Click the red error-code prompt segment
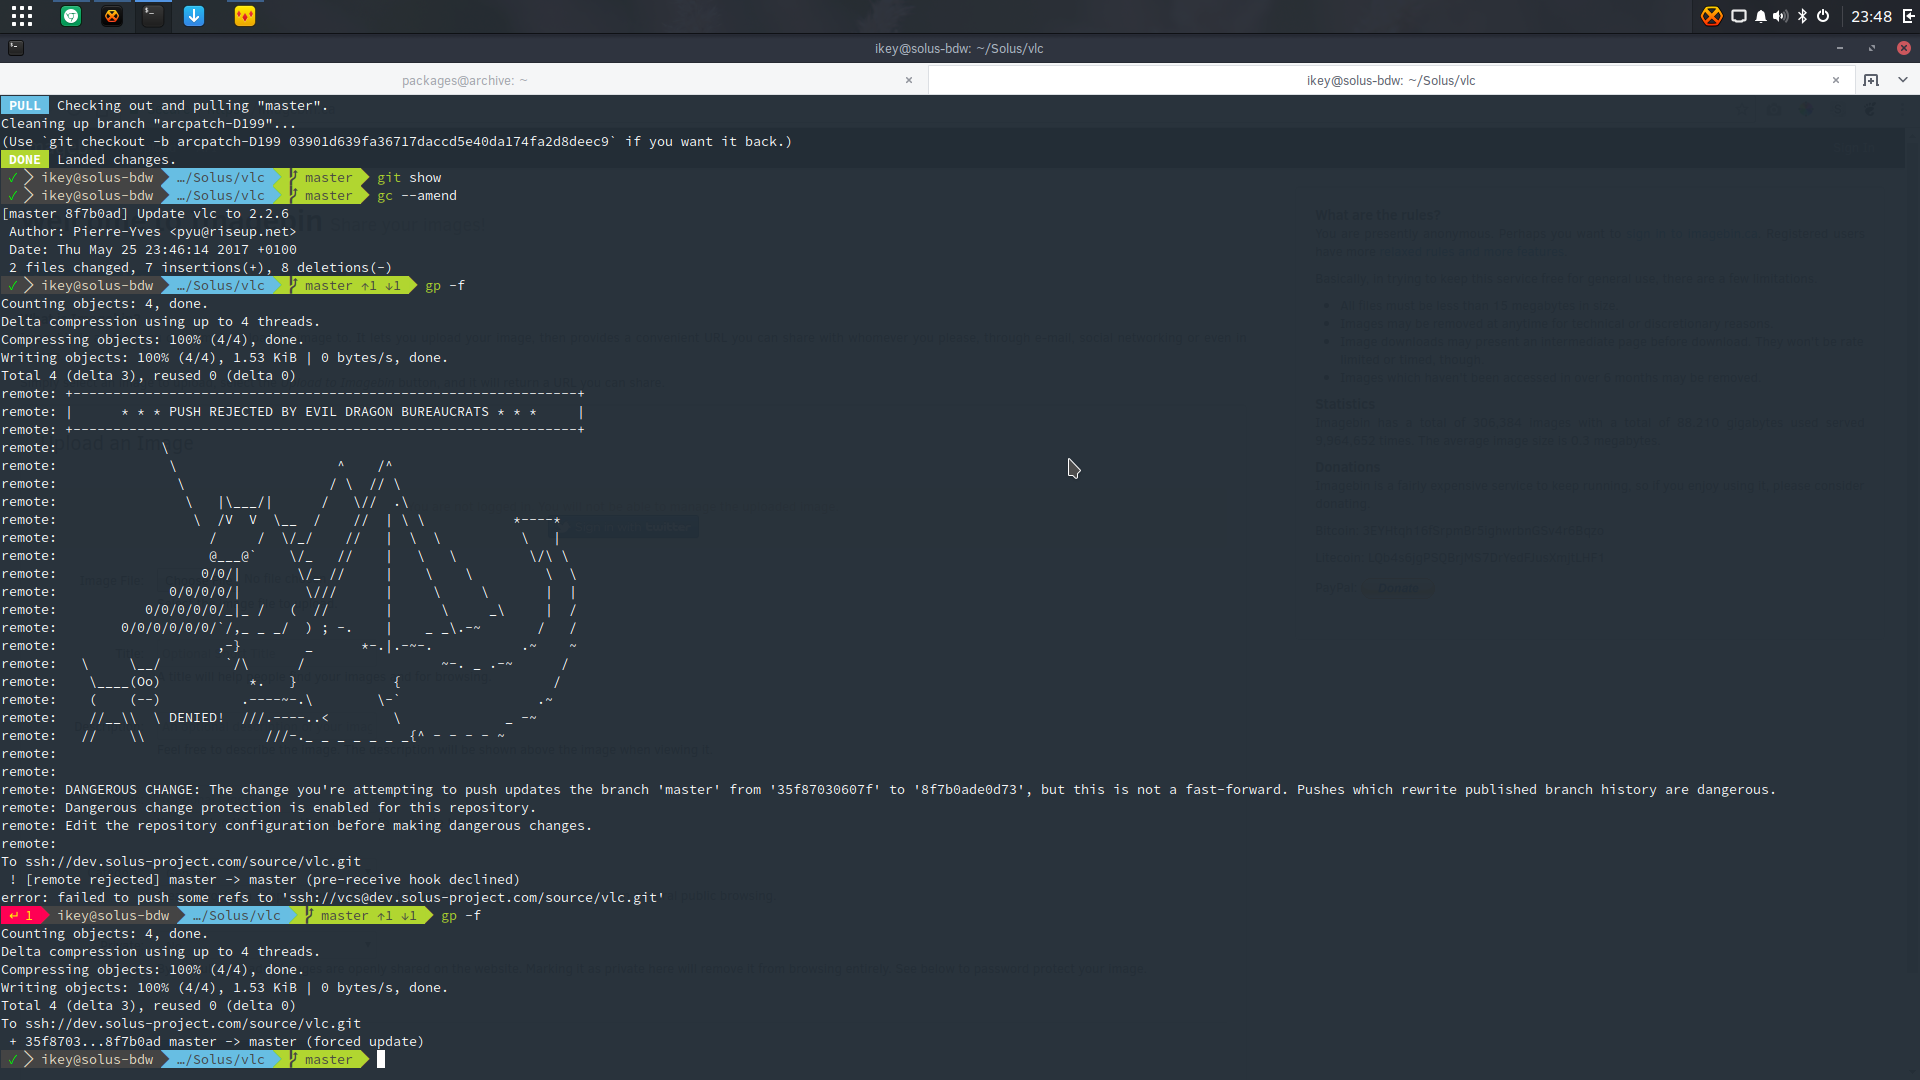This screenshot has width=1920, height=1080. tap(22, 915)
